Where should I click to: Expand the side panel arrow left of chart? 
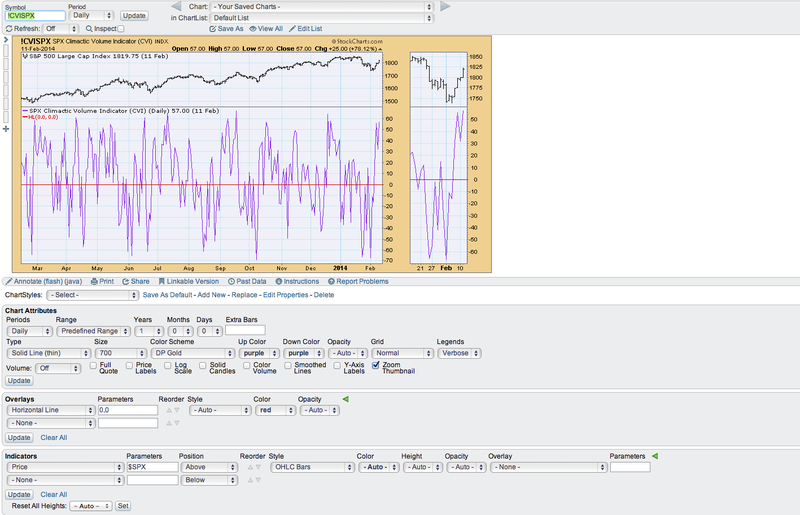coord(6,40)
